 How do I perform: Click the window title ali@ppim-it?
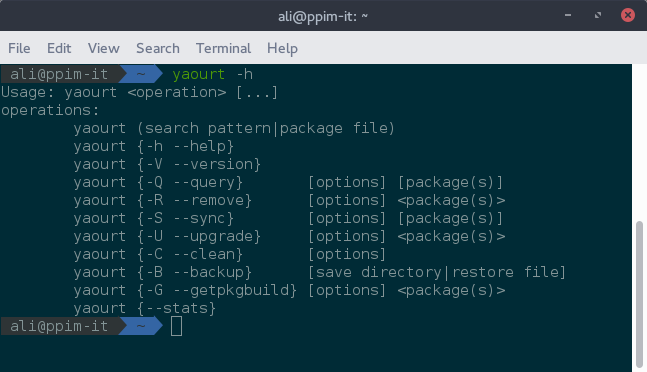tap(323, 16)
